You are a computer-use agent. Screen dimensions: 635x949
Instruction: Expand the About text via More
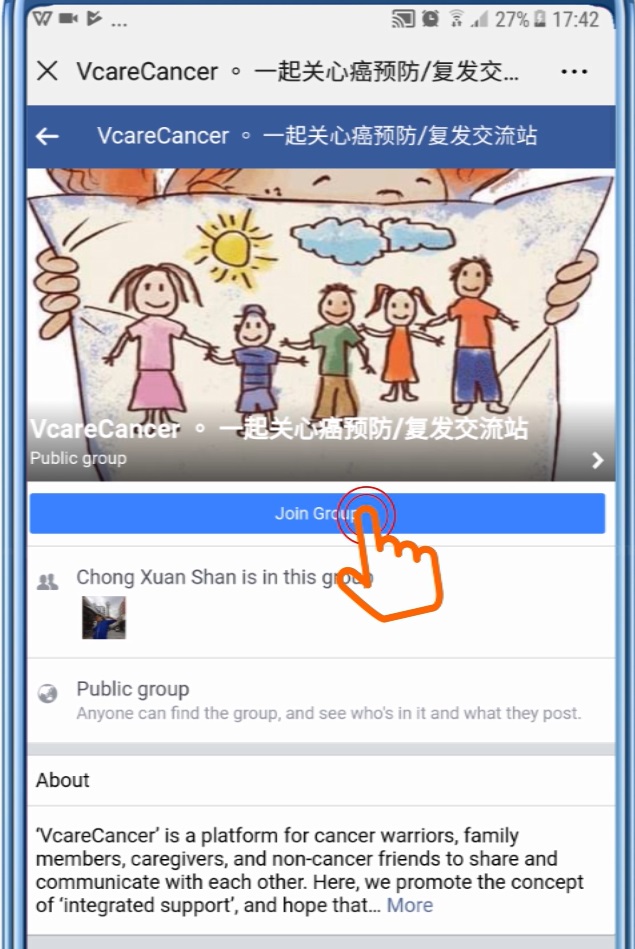click(x=410, y=905)
